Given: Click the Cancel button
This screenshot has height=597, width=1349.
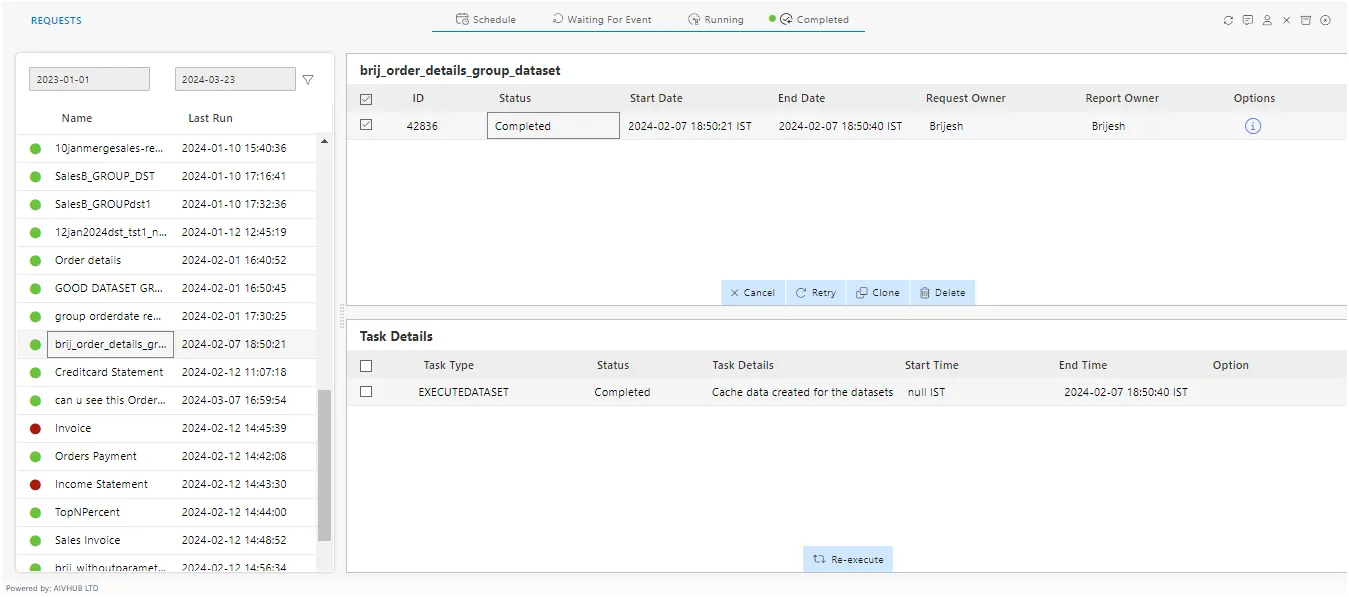Looking at the screenshot, I should [753, 293].
